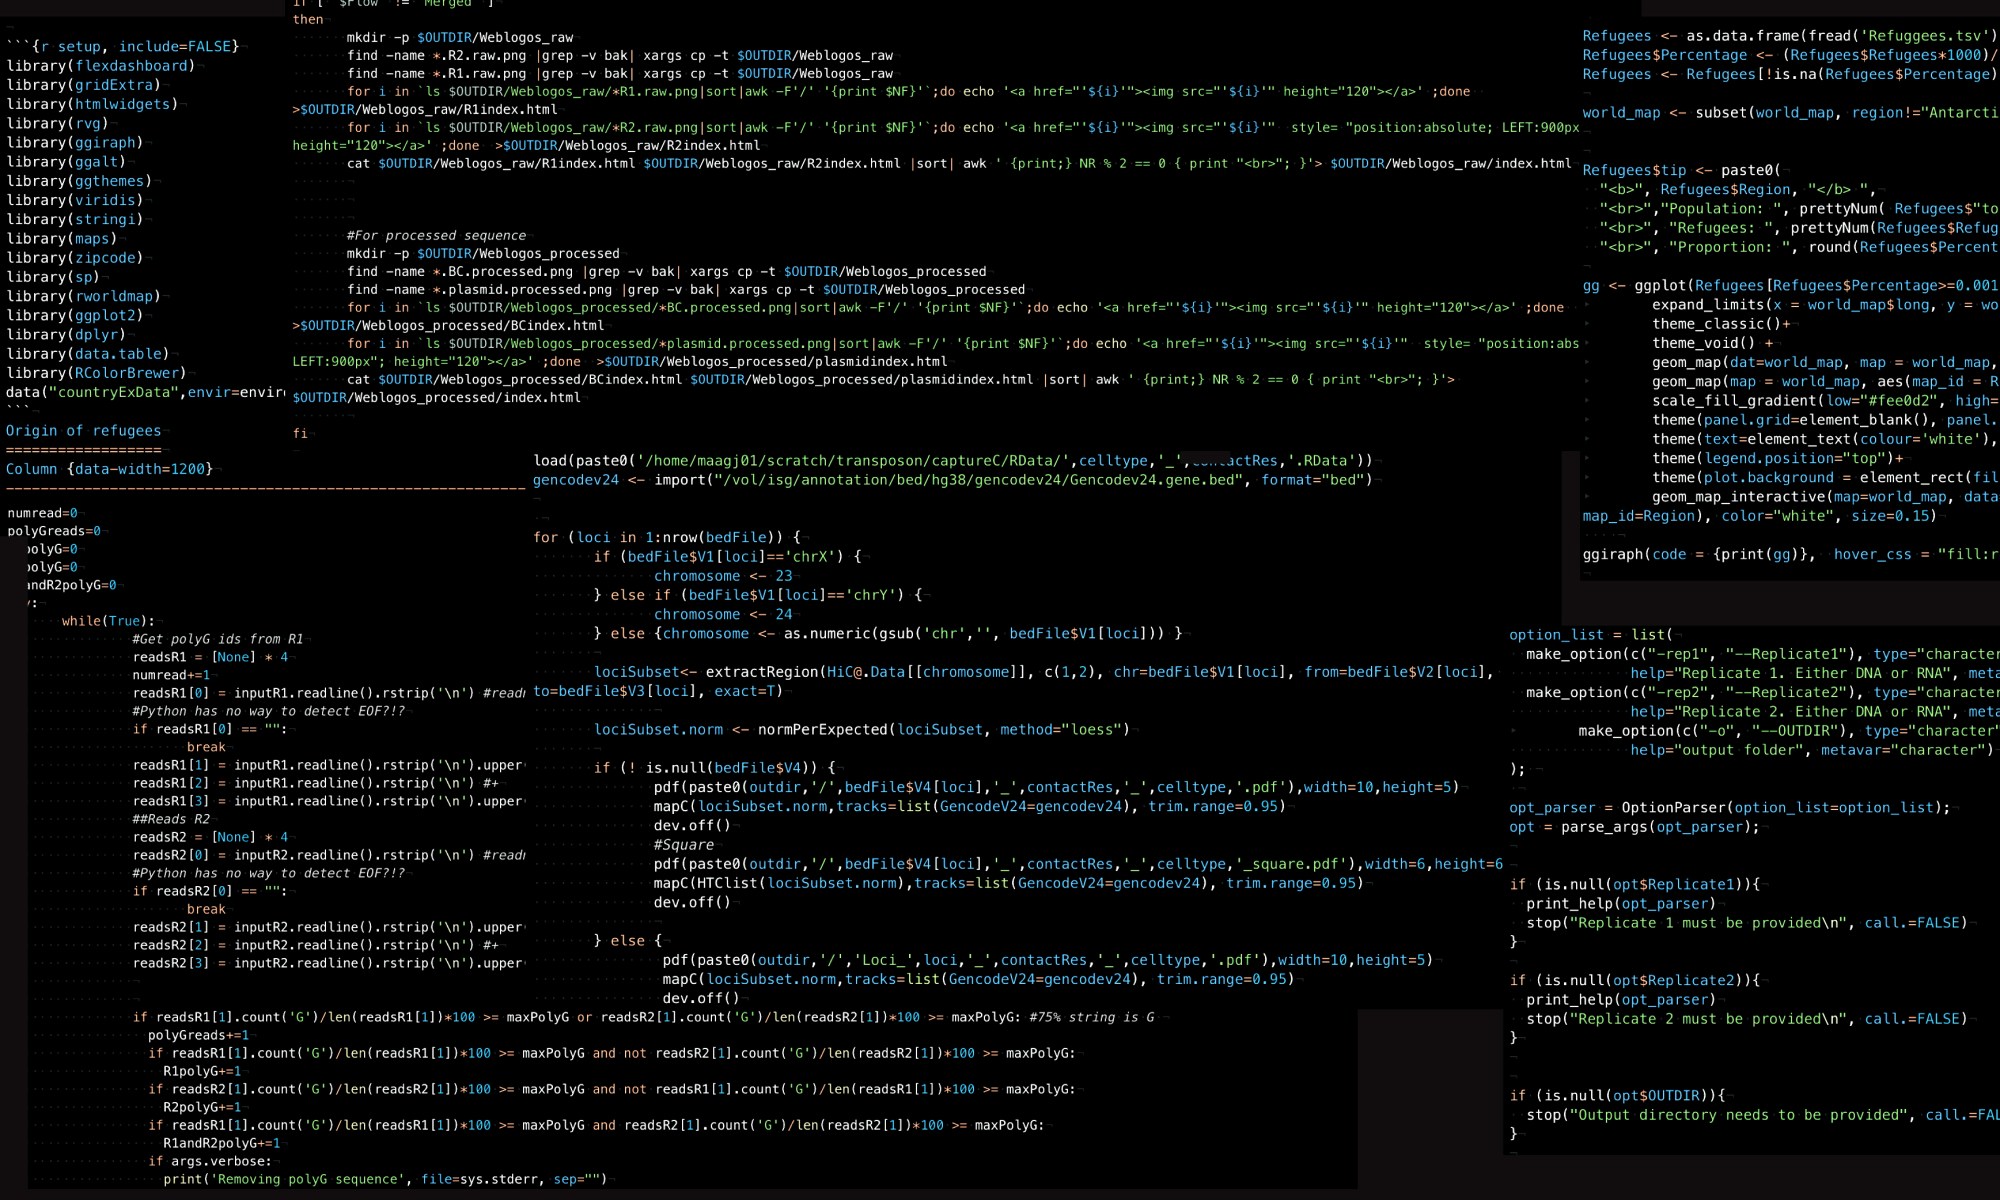The height and width of the screenshot is (1200, 2000).
Task: Click the 'Origin of refugees' heading text
Action: pyautogui.click(x=83, y=431)
